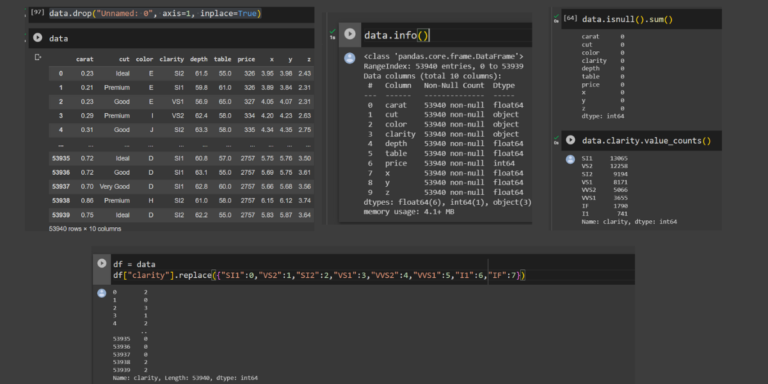Click the row index 53935 in the dataframe
The height and width of the screenshot is (384, 768).
click(x=61, y=159)
